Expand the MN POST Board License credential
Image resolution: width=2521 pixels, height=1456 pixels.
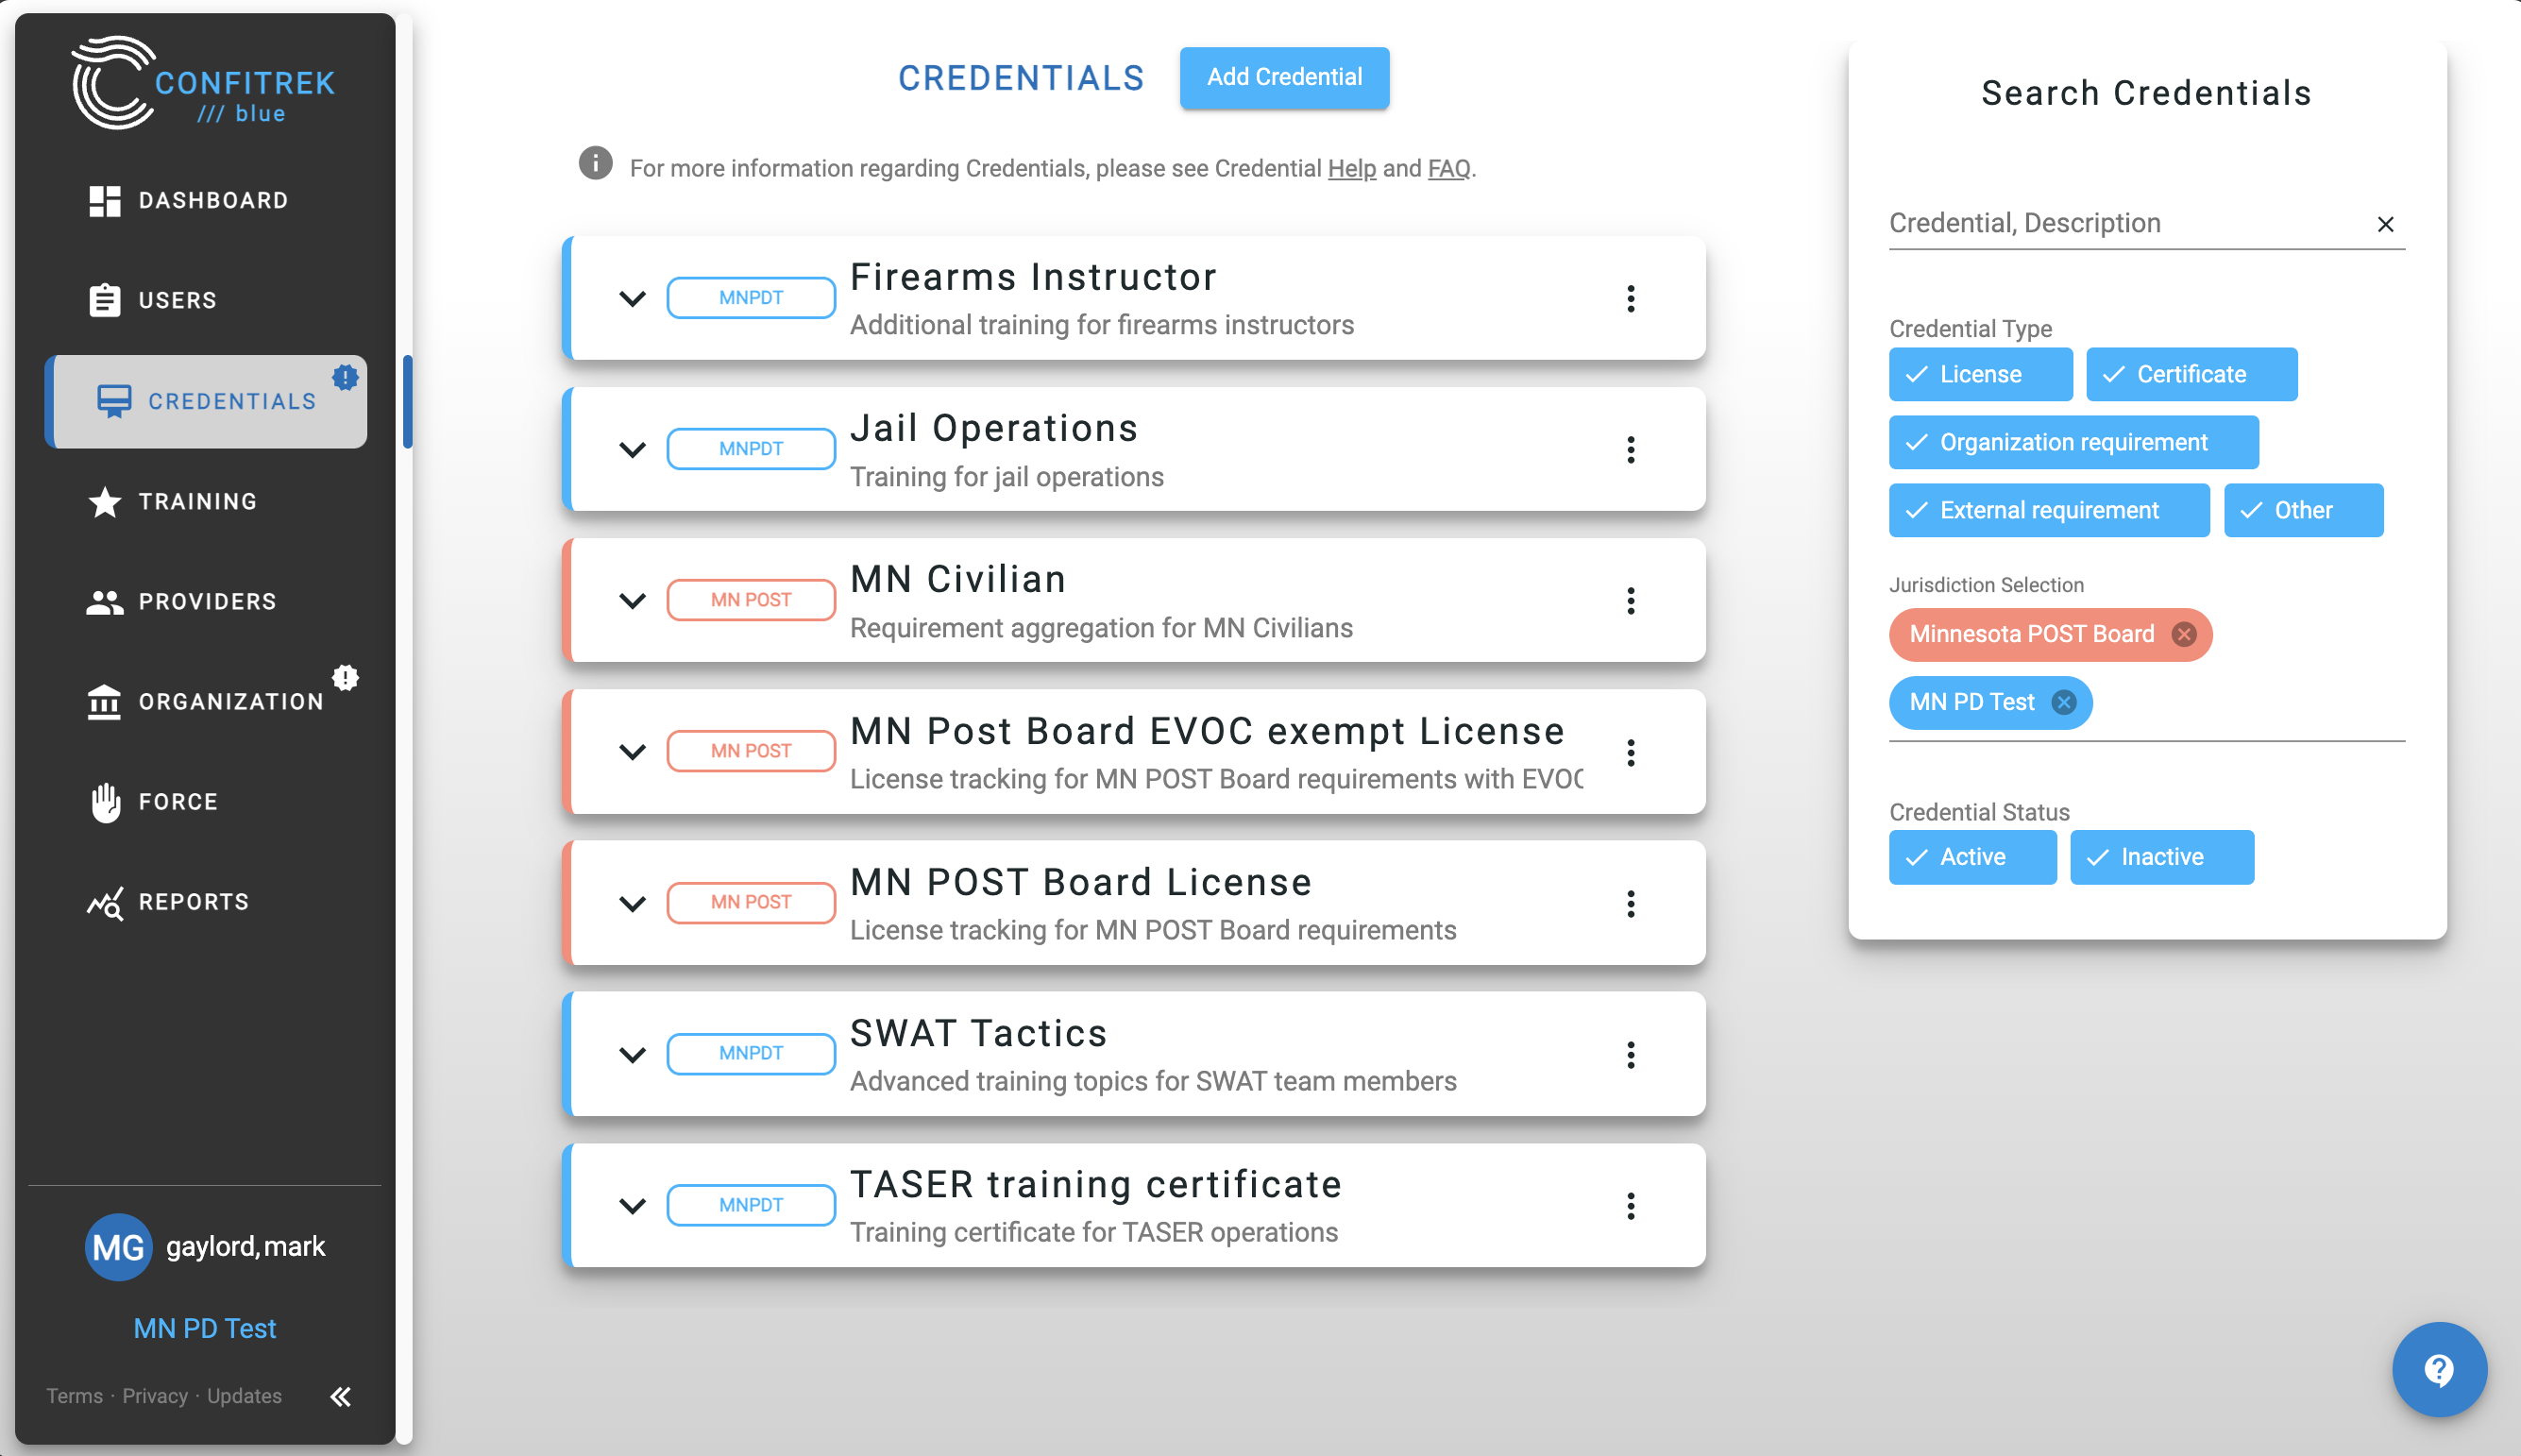[x=632, y=903]
